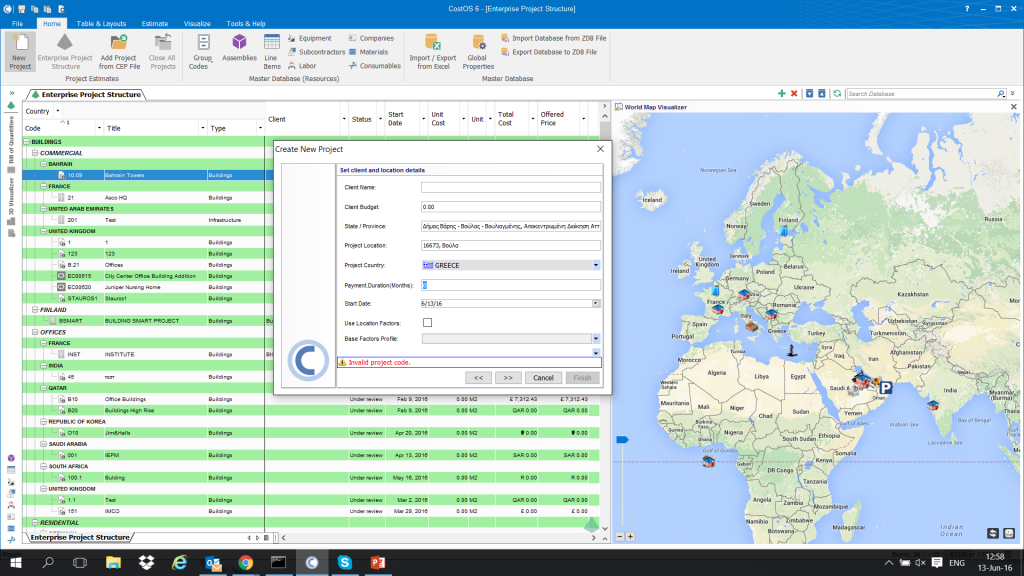This screenshot has width=1024, height=576.
Task: Click the bottom Enterprise Project Structure tab
Action: 80,537
